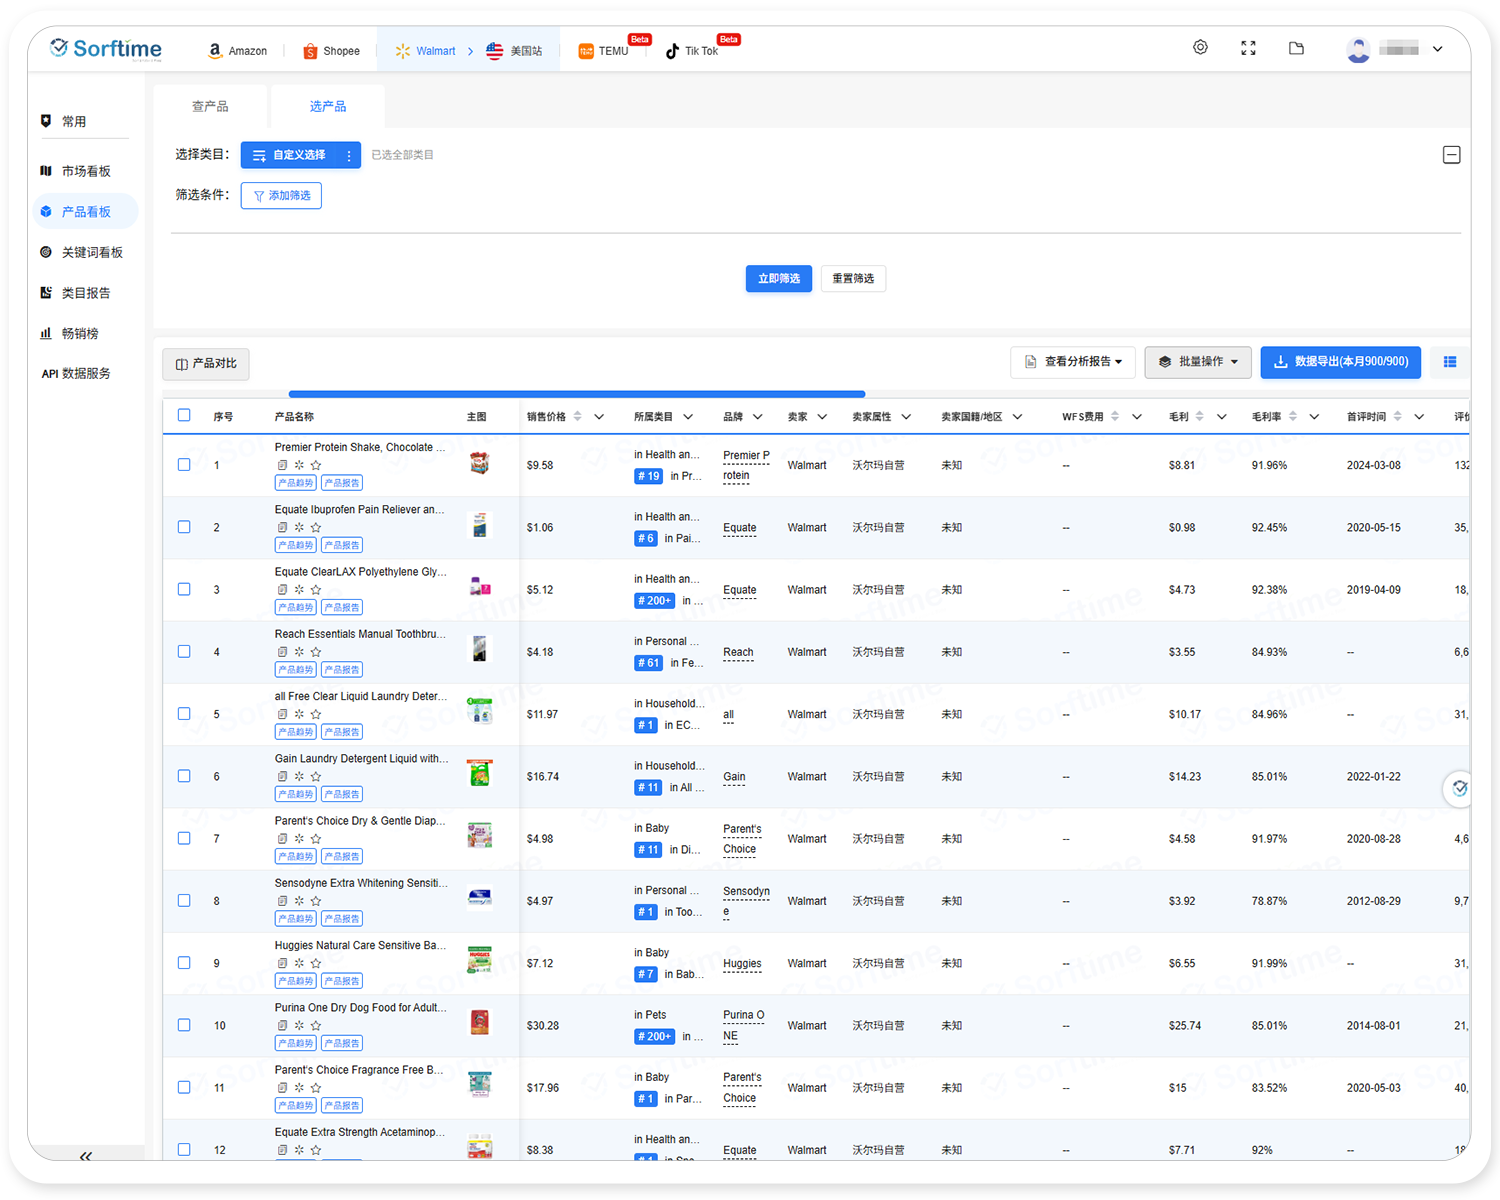Open the 批量操作 dropdown
This screenshot has height=1200, width=1500.
coord(1197,362)
